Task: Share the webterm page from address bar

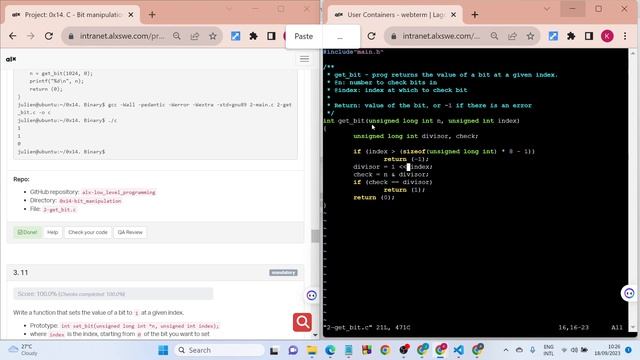Action: tap(512, 36)
